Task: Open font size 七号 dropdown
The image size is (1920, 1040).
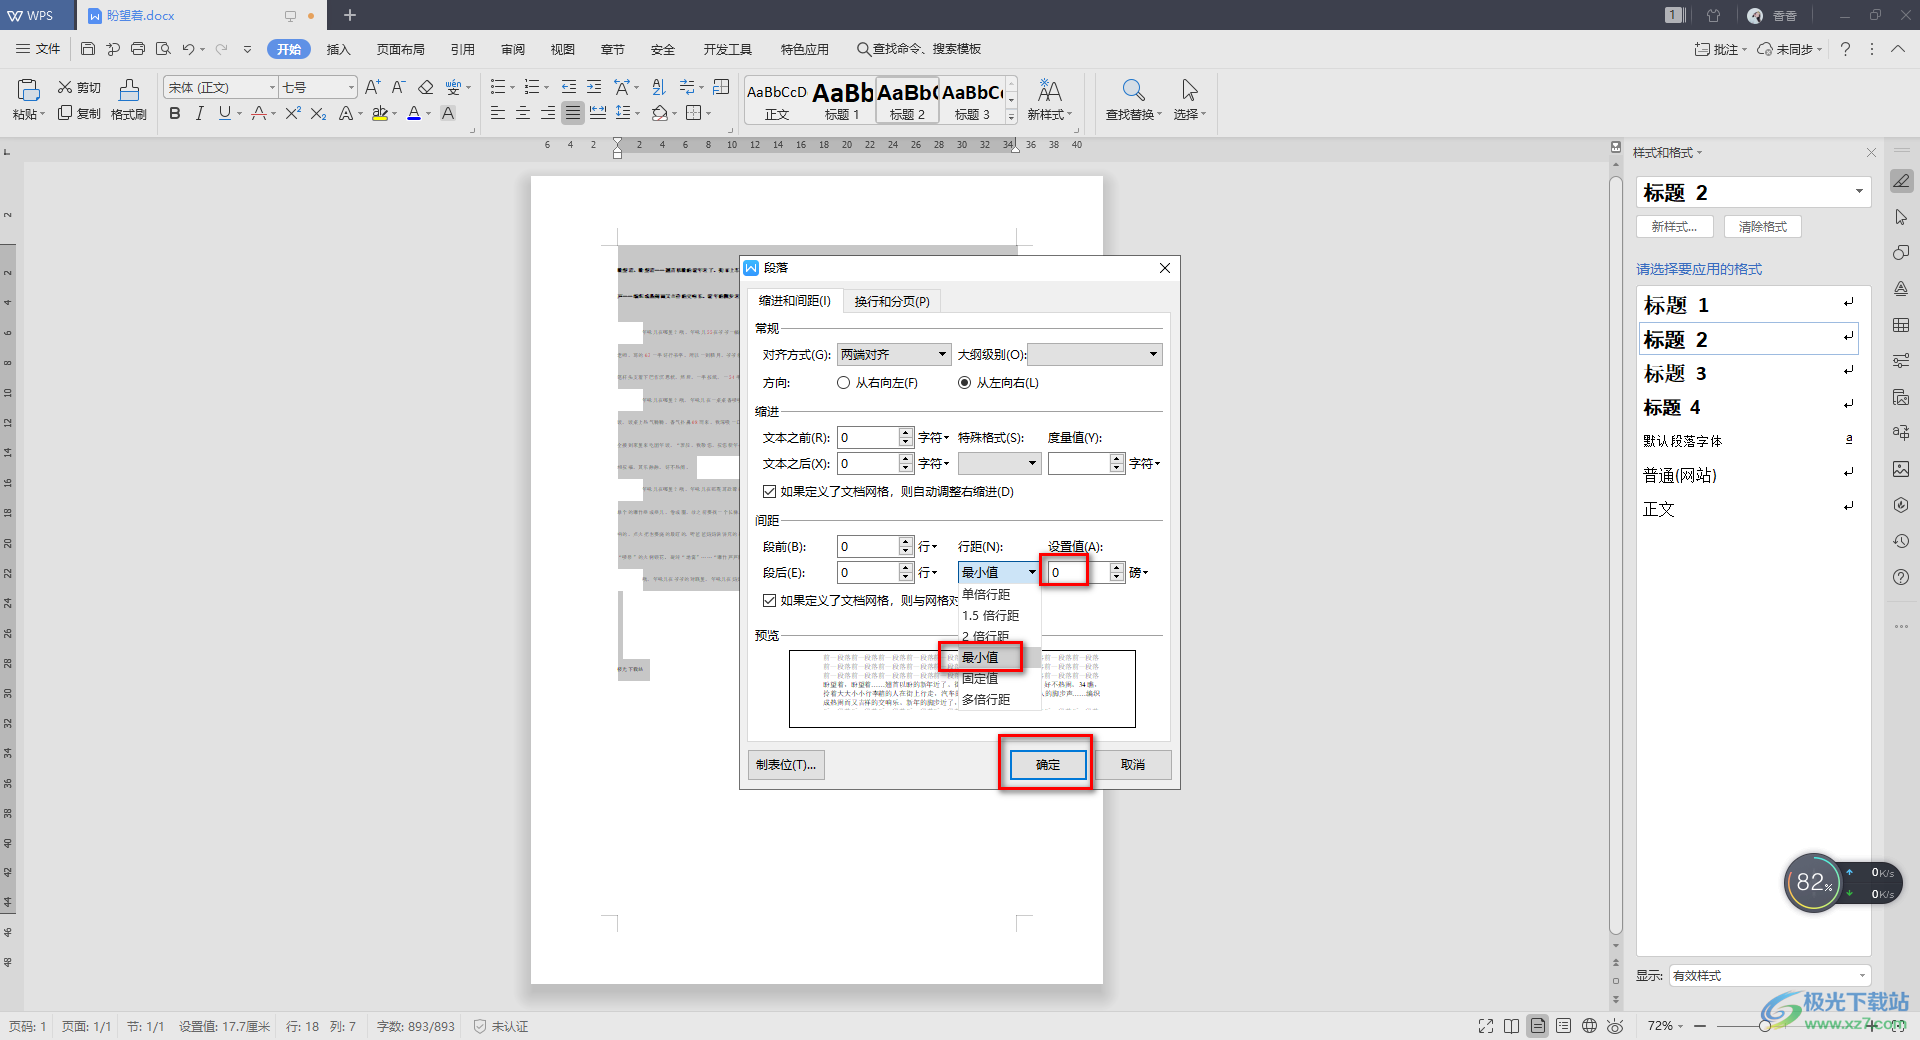Action: point(351,88)
